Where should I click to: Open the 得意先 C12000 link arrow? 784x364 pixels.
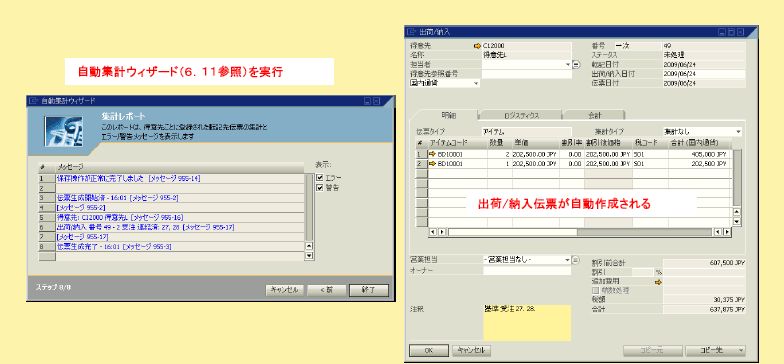[x=477, y=46]
